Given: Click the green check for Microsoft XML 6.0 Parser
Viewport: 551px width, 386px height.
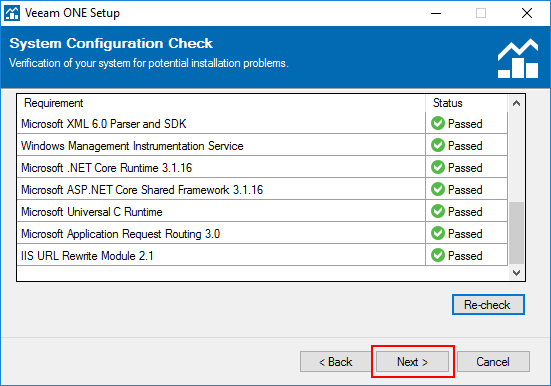Looking at the screenshot, I should tap(438, 123).
